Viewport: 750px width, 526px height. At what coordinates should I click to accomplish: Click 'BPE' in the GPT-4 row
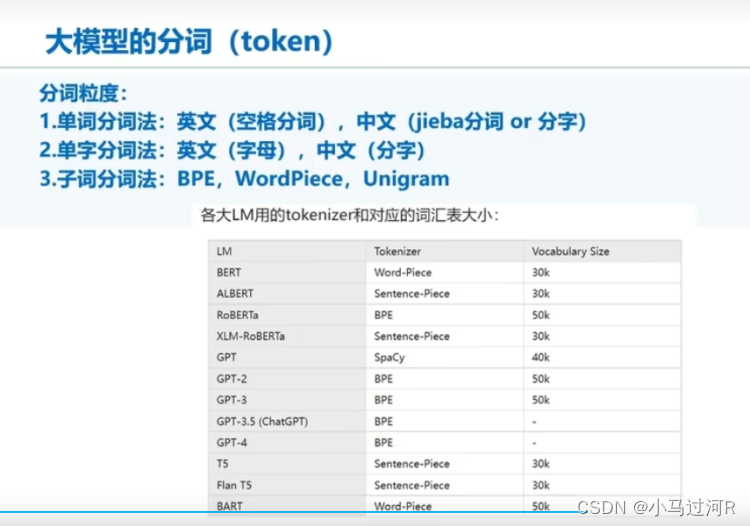coord(384,442)
